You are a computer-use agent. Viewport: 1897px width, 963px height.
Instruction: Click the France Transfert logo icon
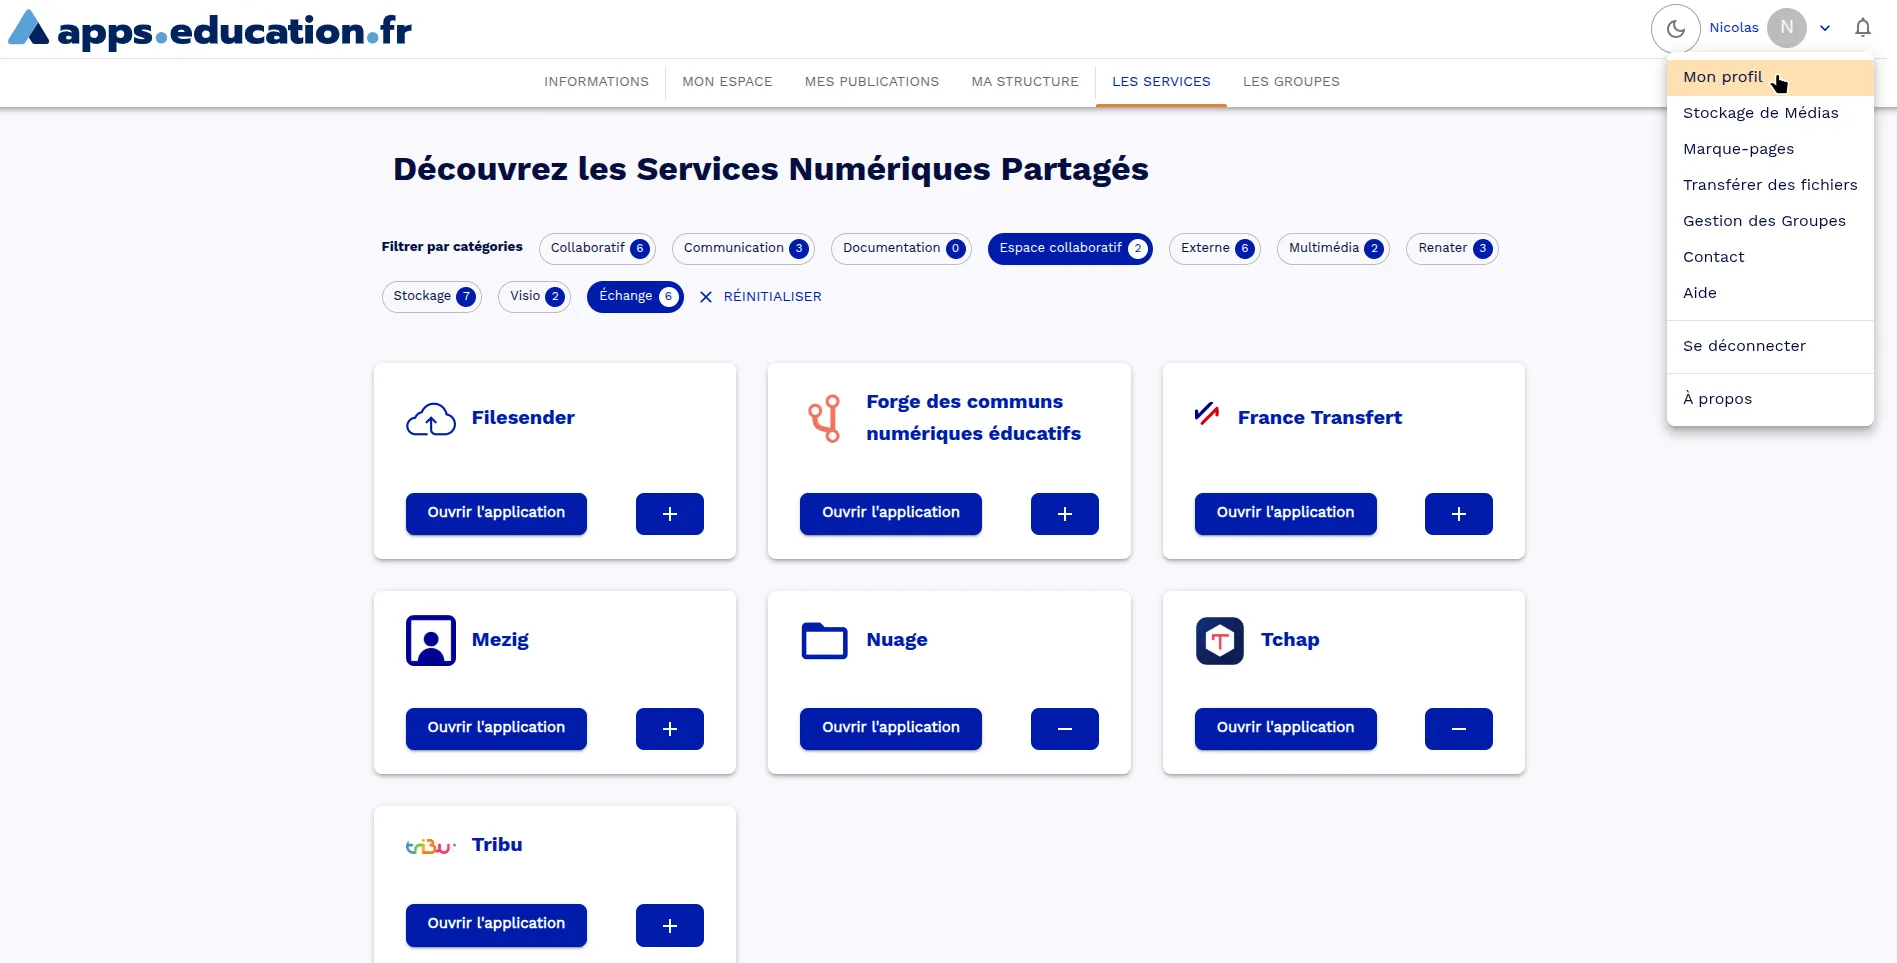(1207, 413)
